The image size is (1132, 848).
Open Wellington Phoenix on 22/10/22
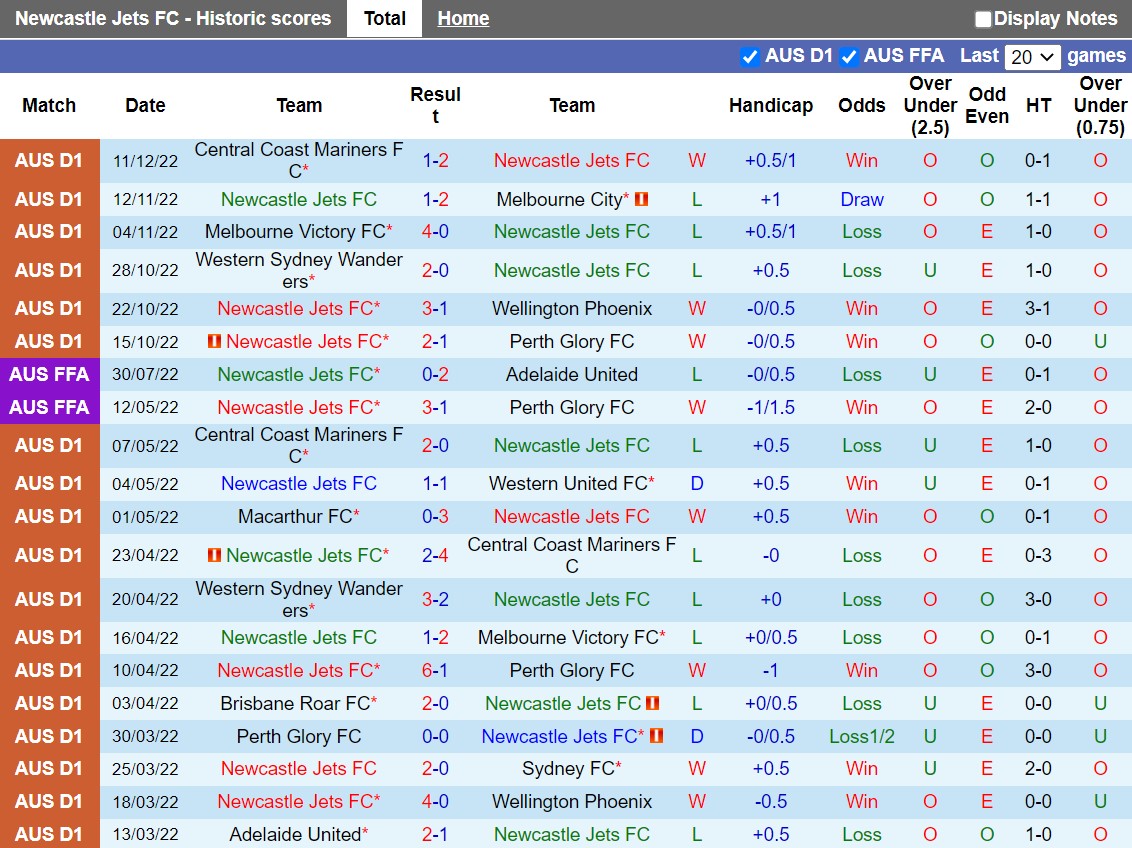[x=572, y=309]
